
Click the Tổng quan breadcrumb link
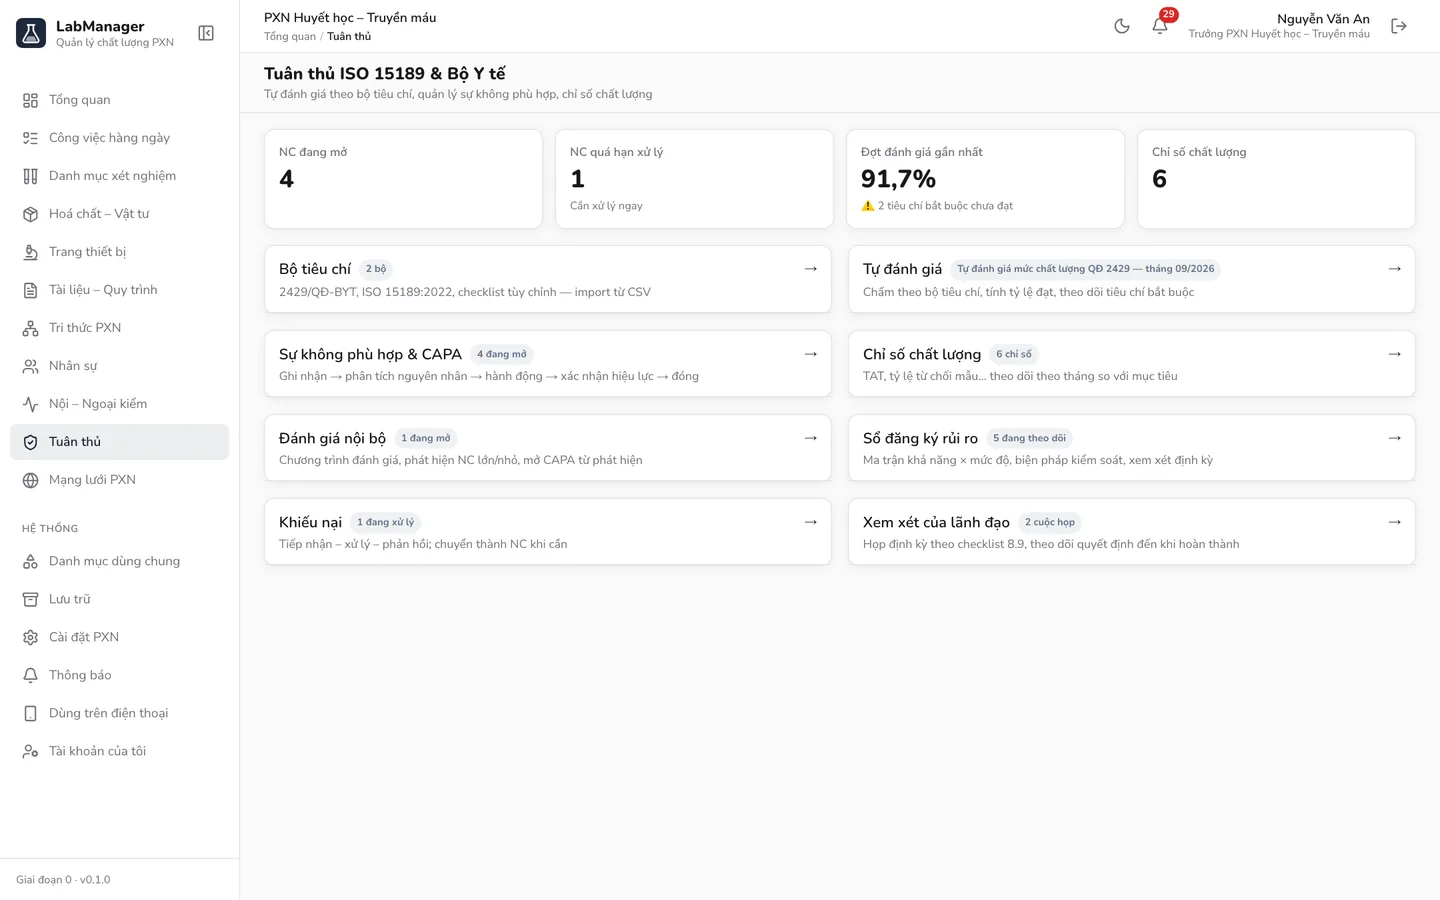click(x=290, y=36)
